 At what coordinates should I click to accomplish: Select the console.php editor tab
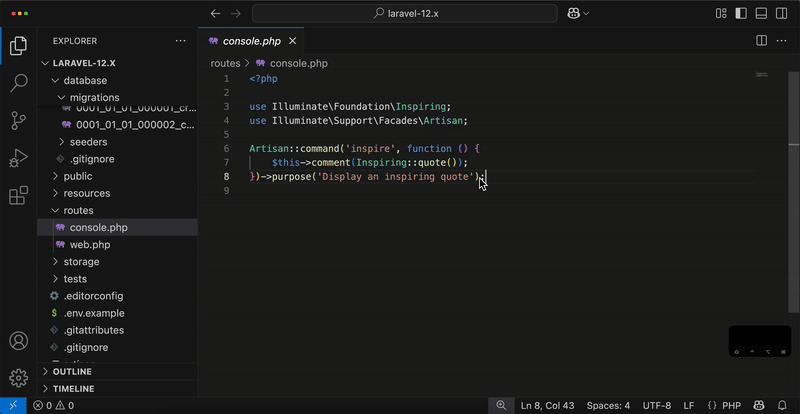[251, 41]
